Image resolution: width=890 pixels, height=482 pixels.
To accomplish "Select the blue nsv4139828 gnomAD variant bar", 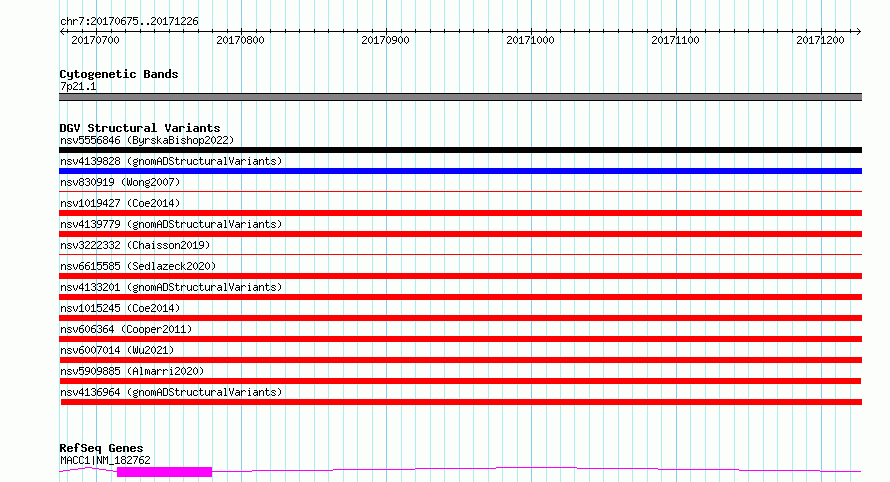I will point(460,171).
